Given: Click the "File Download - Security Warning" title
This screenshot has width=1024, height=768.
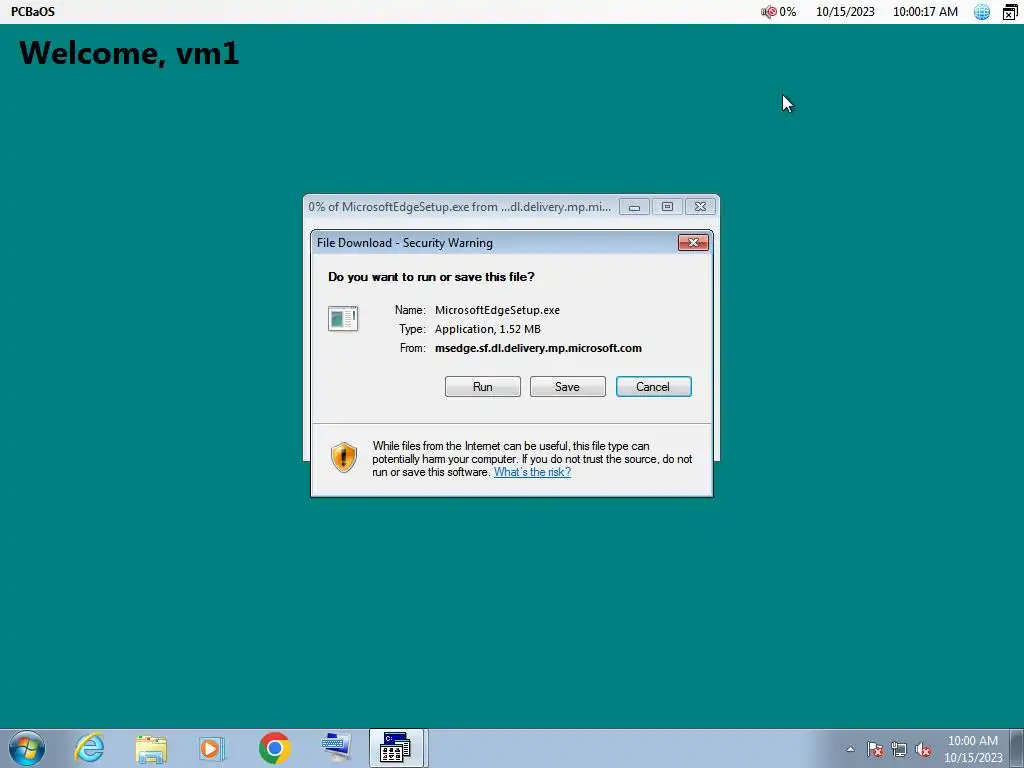Looking at the screenshot, I should click(x=405, y=243).
